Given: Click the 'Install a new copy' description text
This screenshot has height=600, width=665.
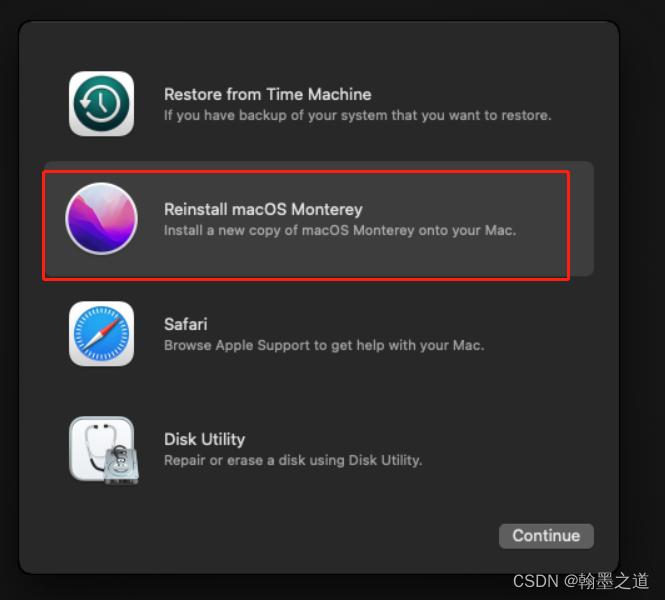Looking at the screenshot, I should click(340, 230).
